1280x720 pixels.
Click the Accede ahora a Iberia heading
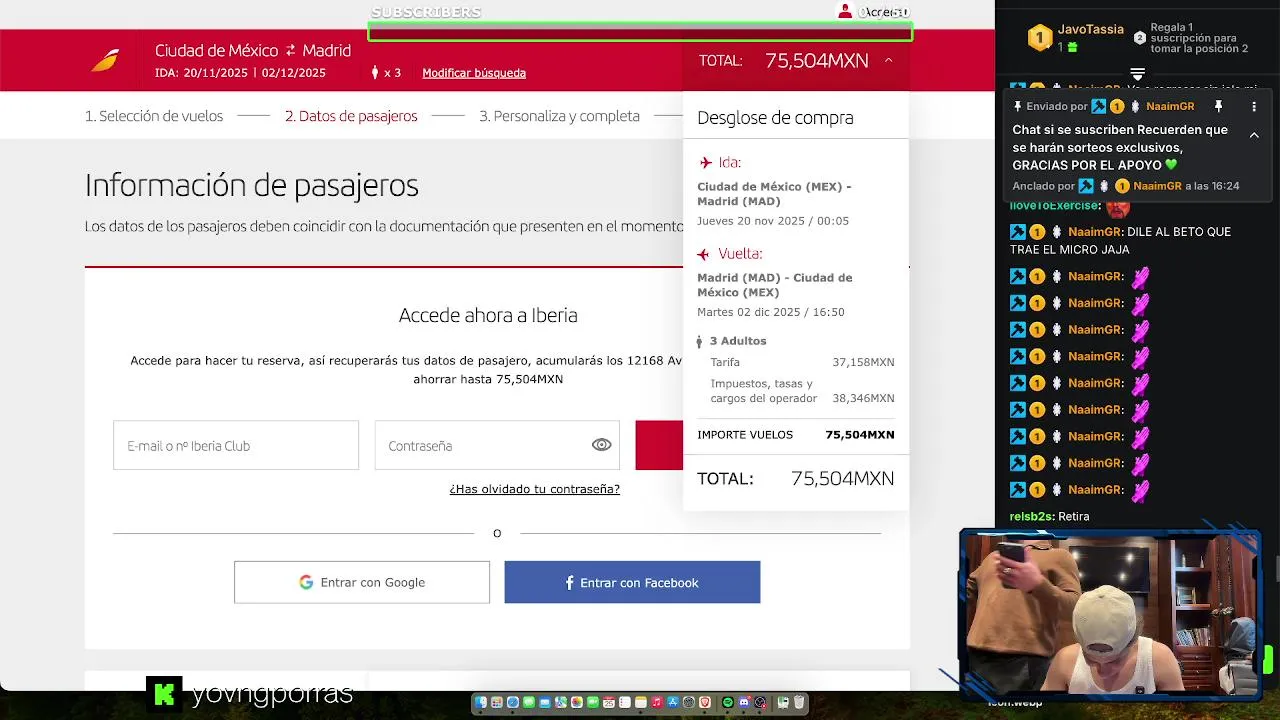tap(488, 315)
